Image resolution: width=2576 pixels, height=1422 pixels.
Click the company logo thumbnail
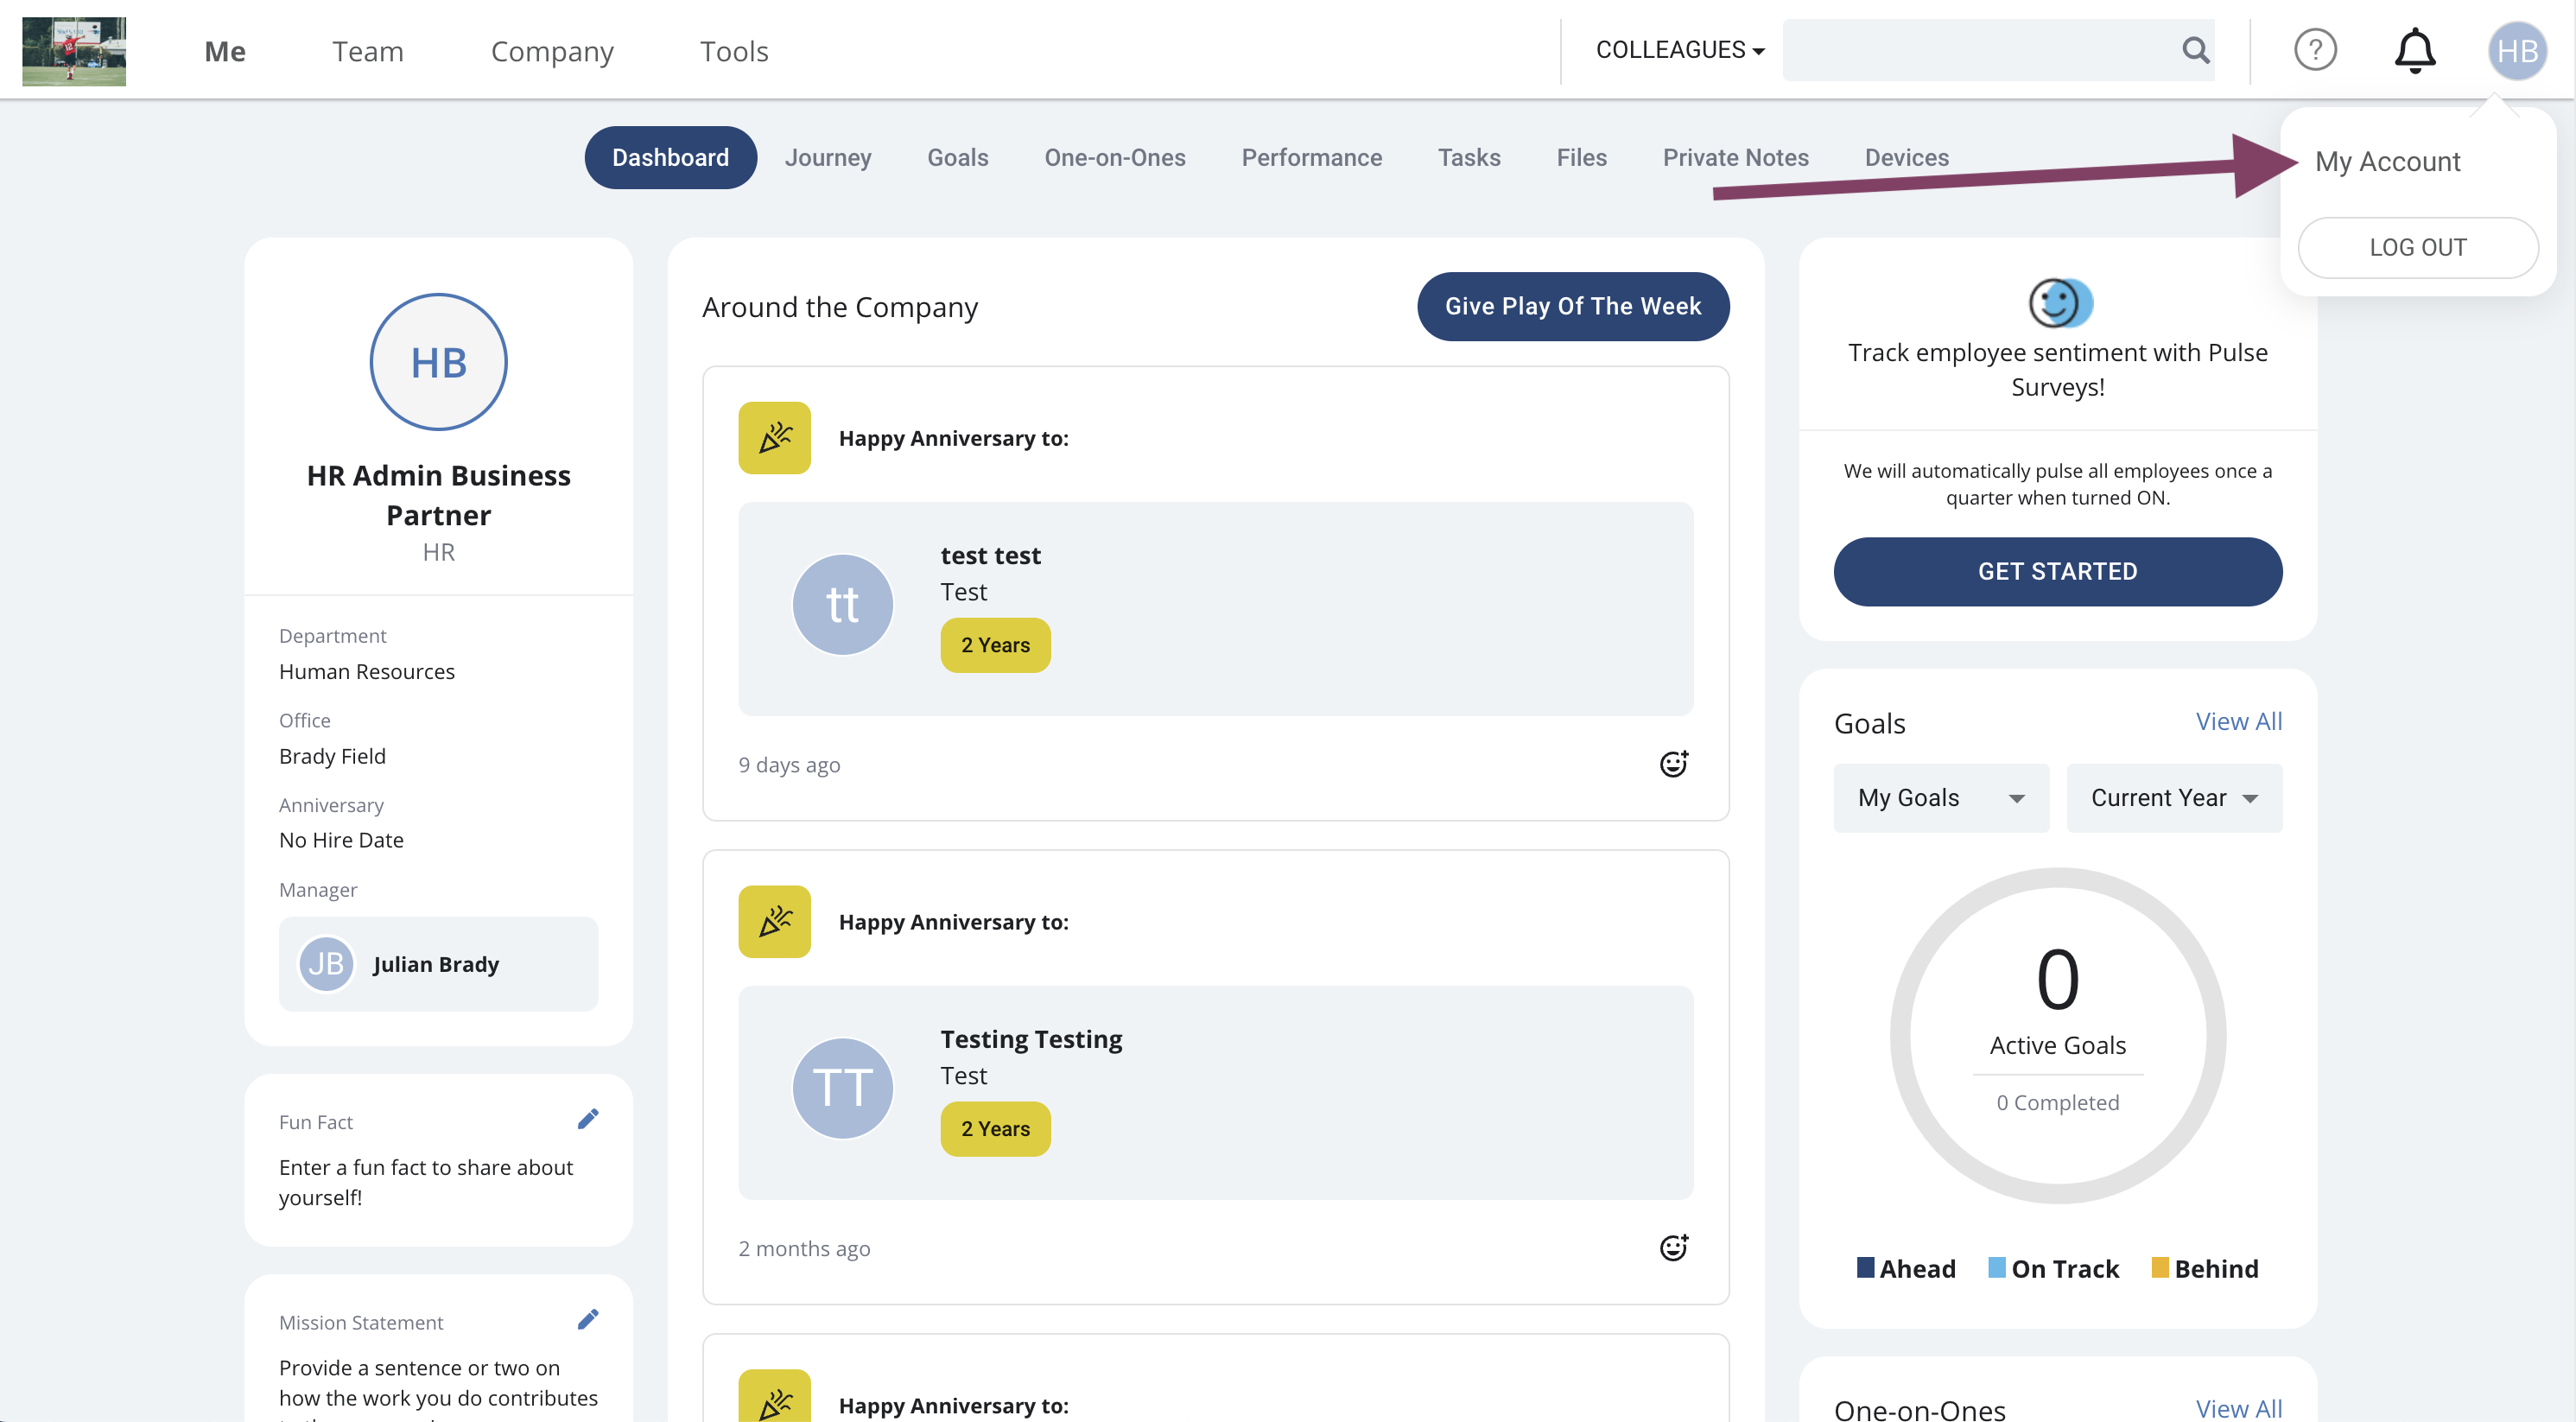[74, 51]
